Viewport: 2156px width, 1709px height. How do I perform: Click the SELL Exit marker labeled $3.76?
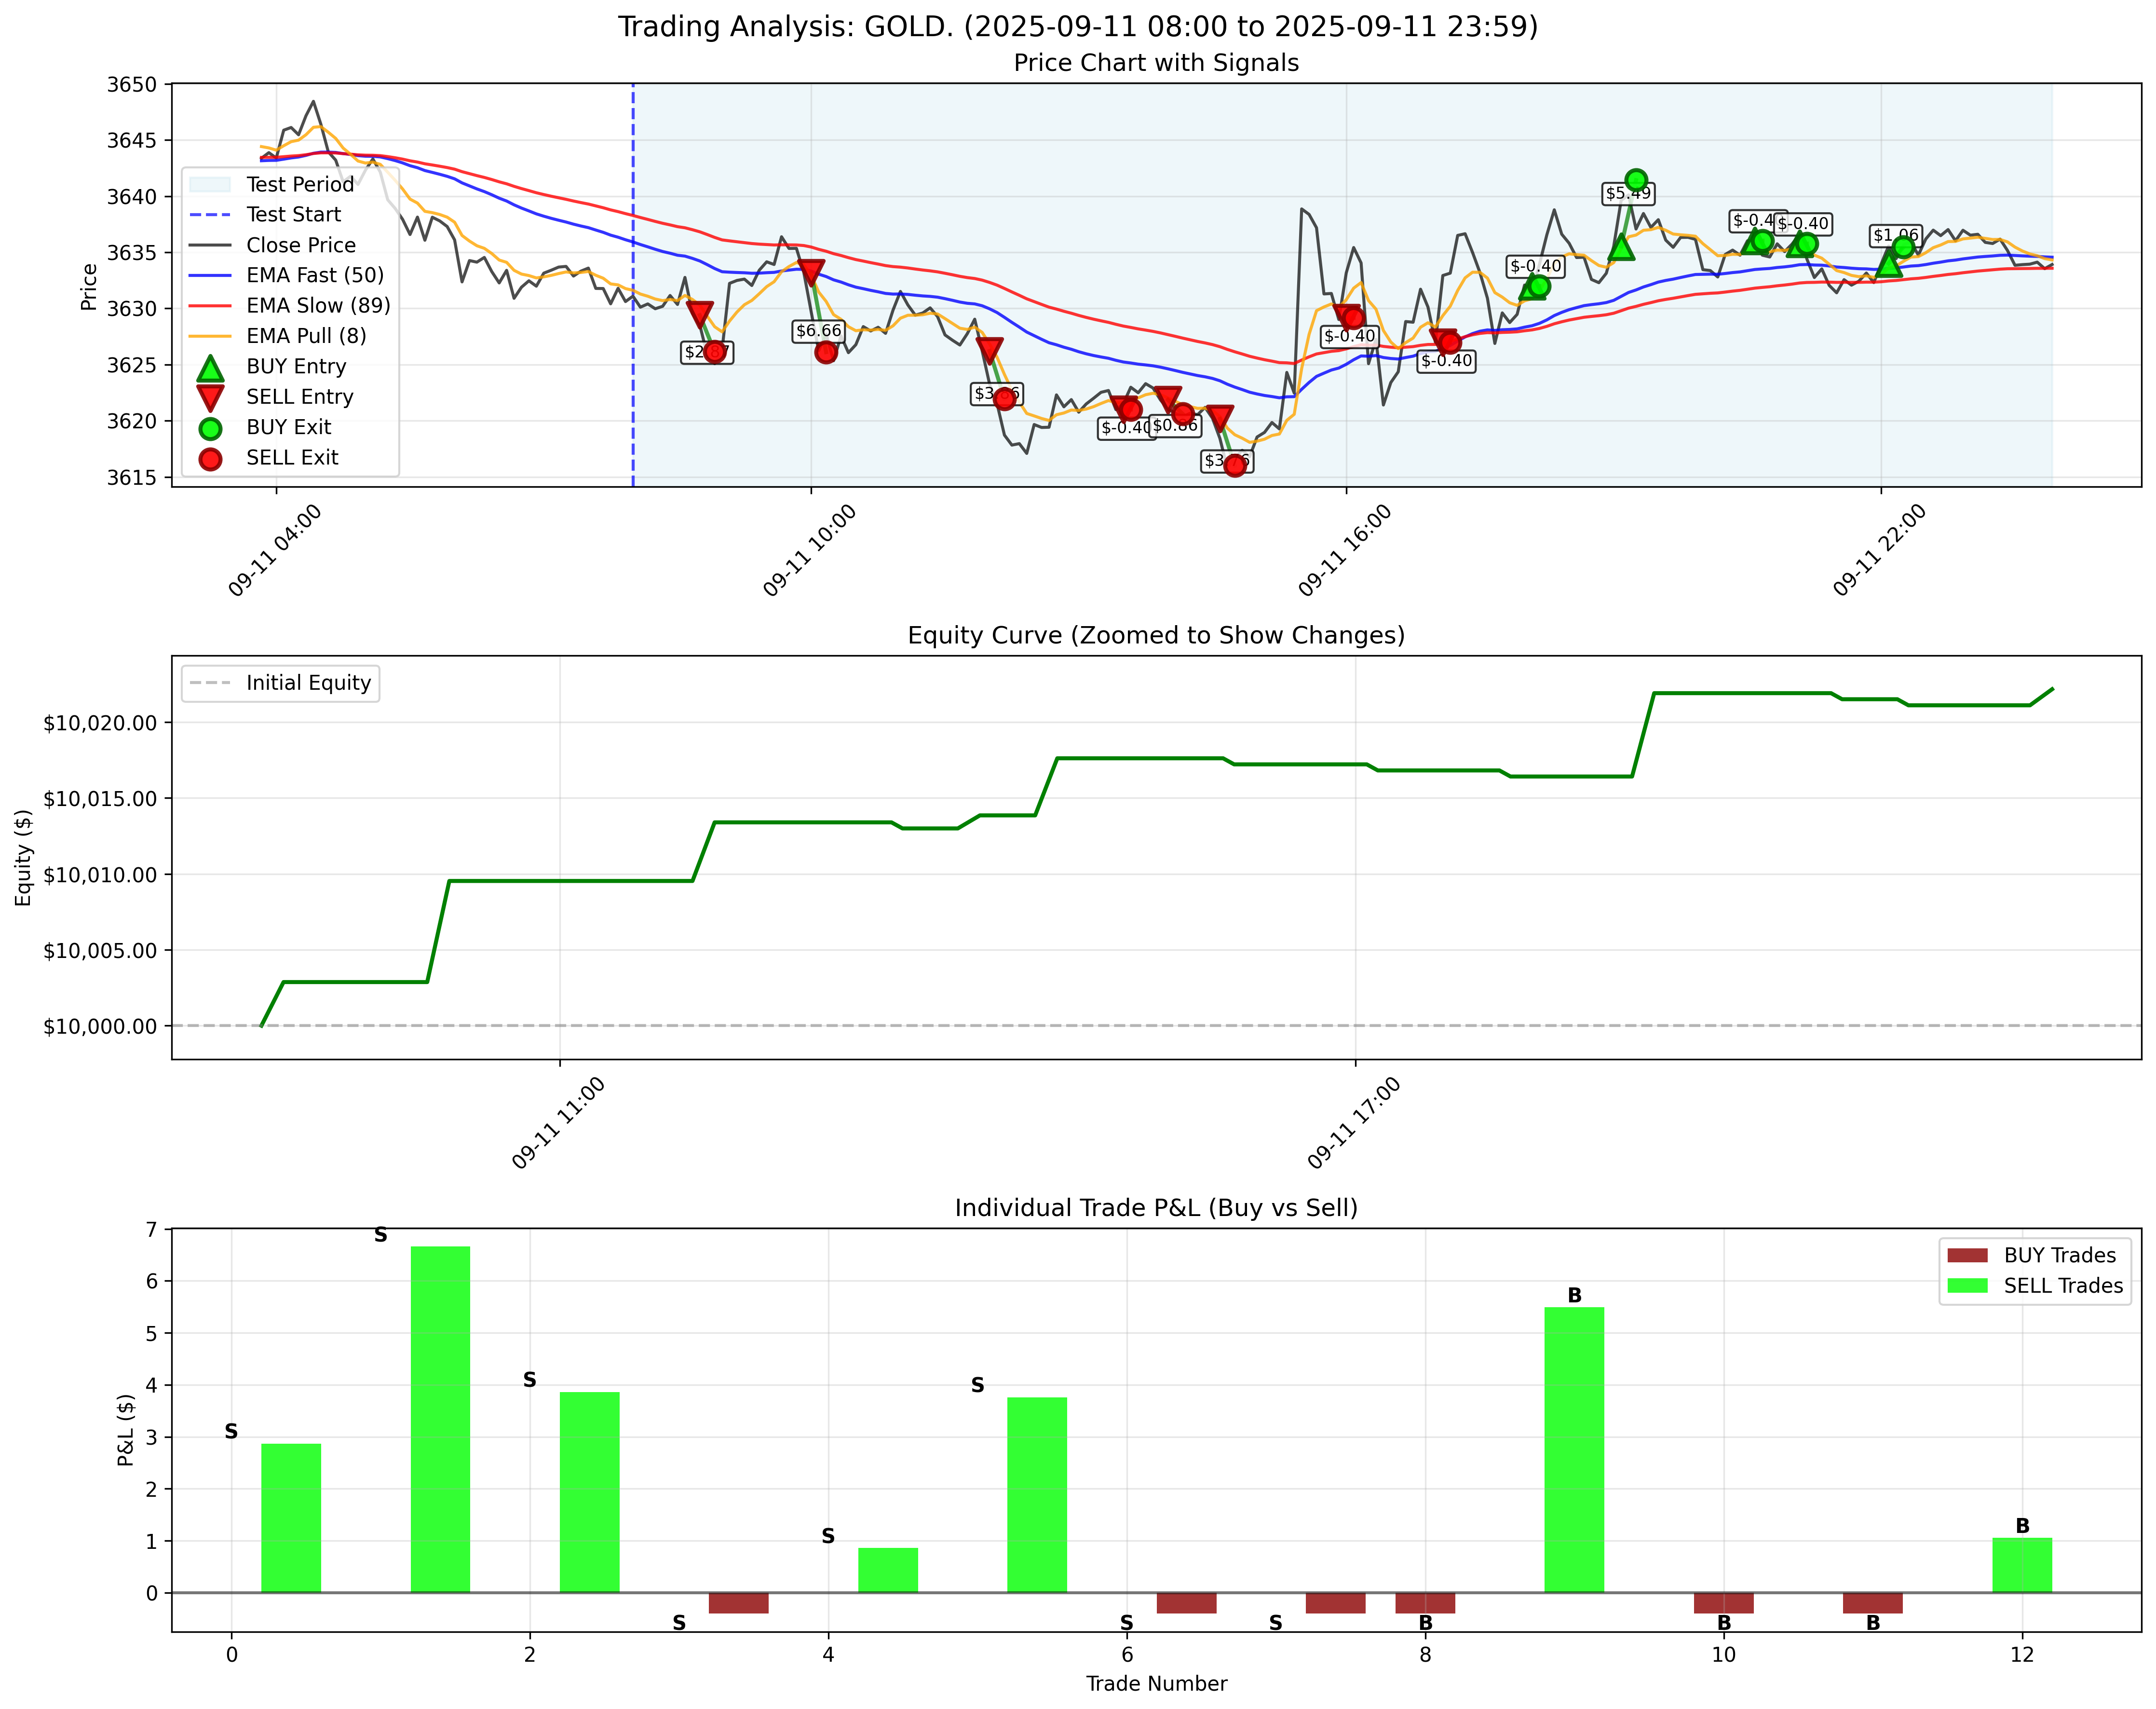[x=1236, y=466]
